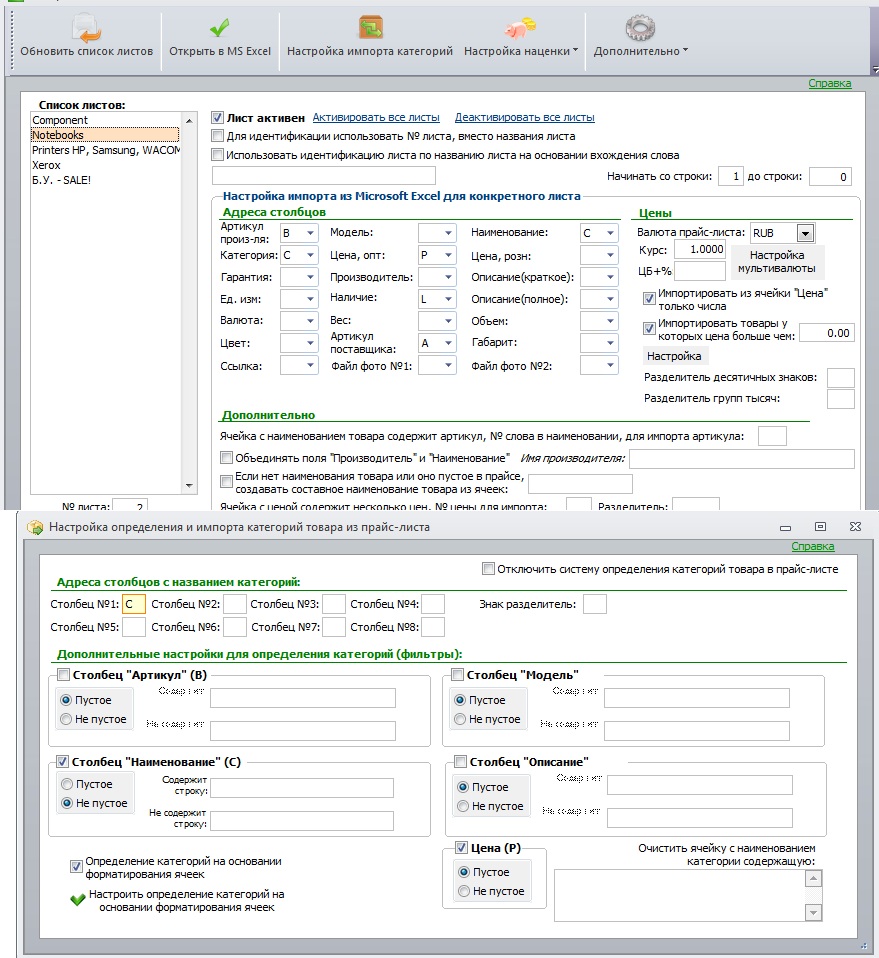Click the sheet list scrollbar down arrow
This screenshot has width=879, height=958.
click(x=189, y=486)
